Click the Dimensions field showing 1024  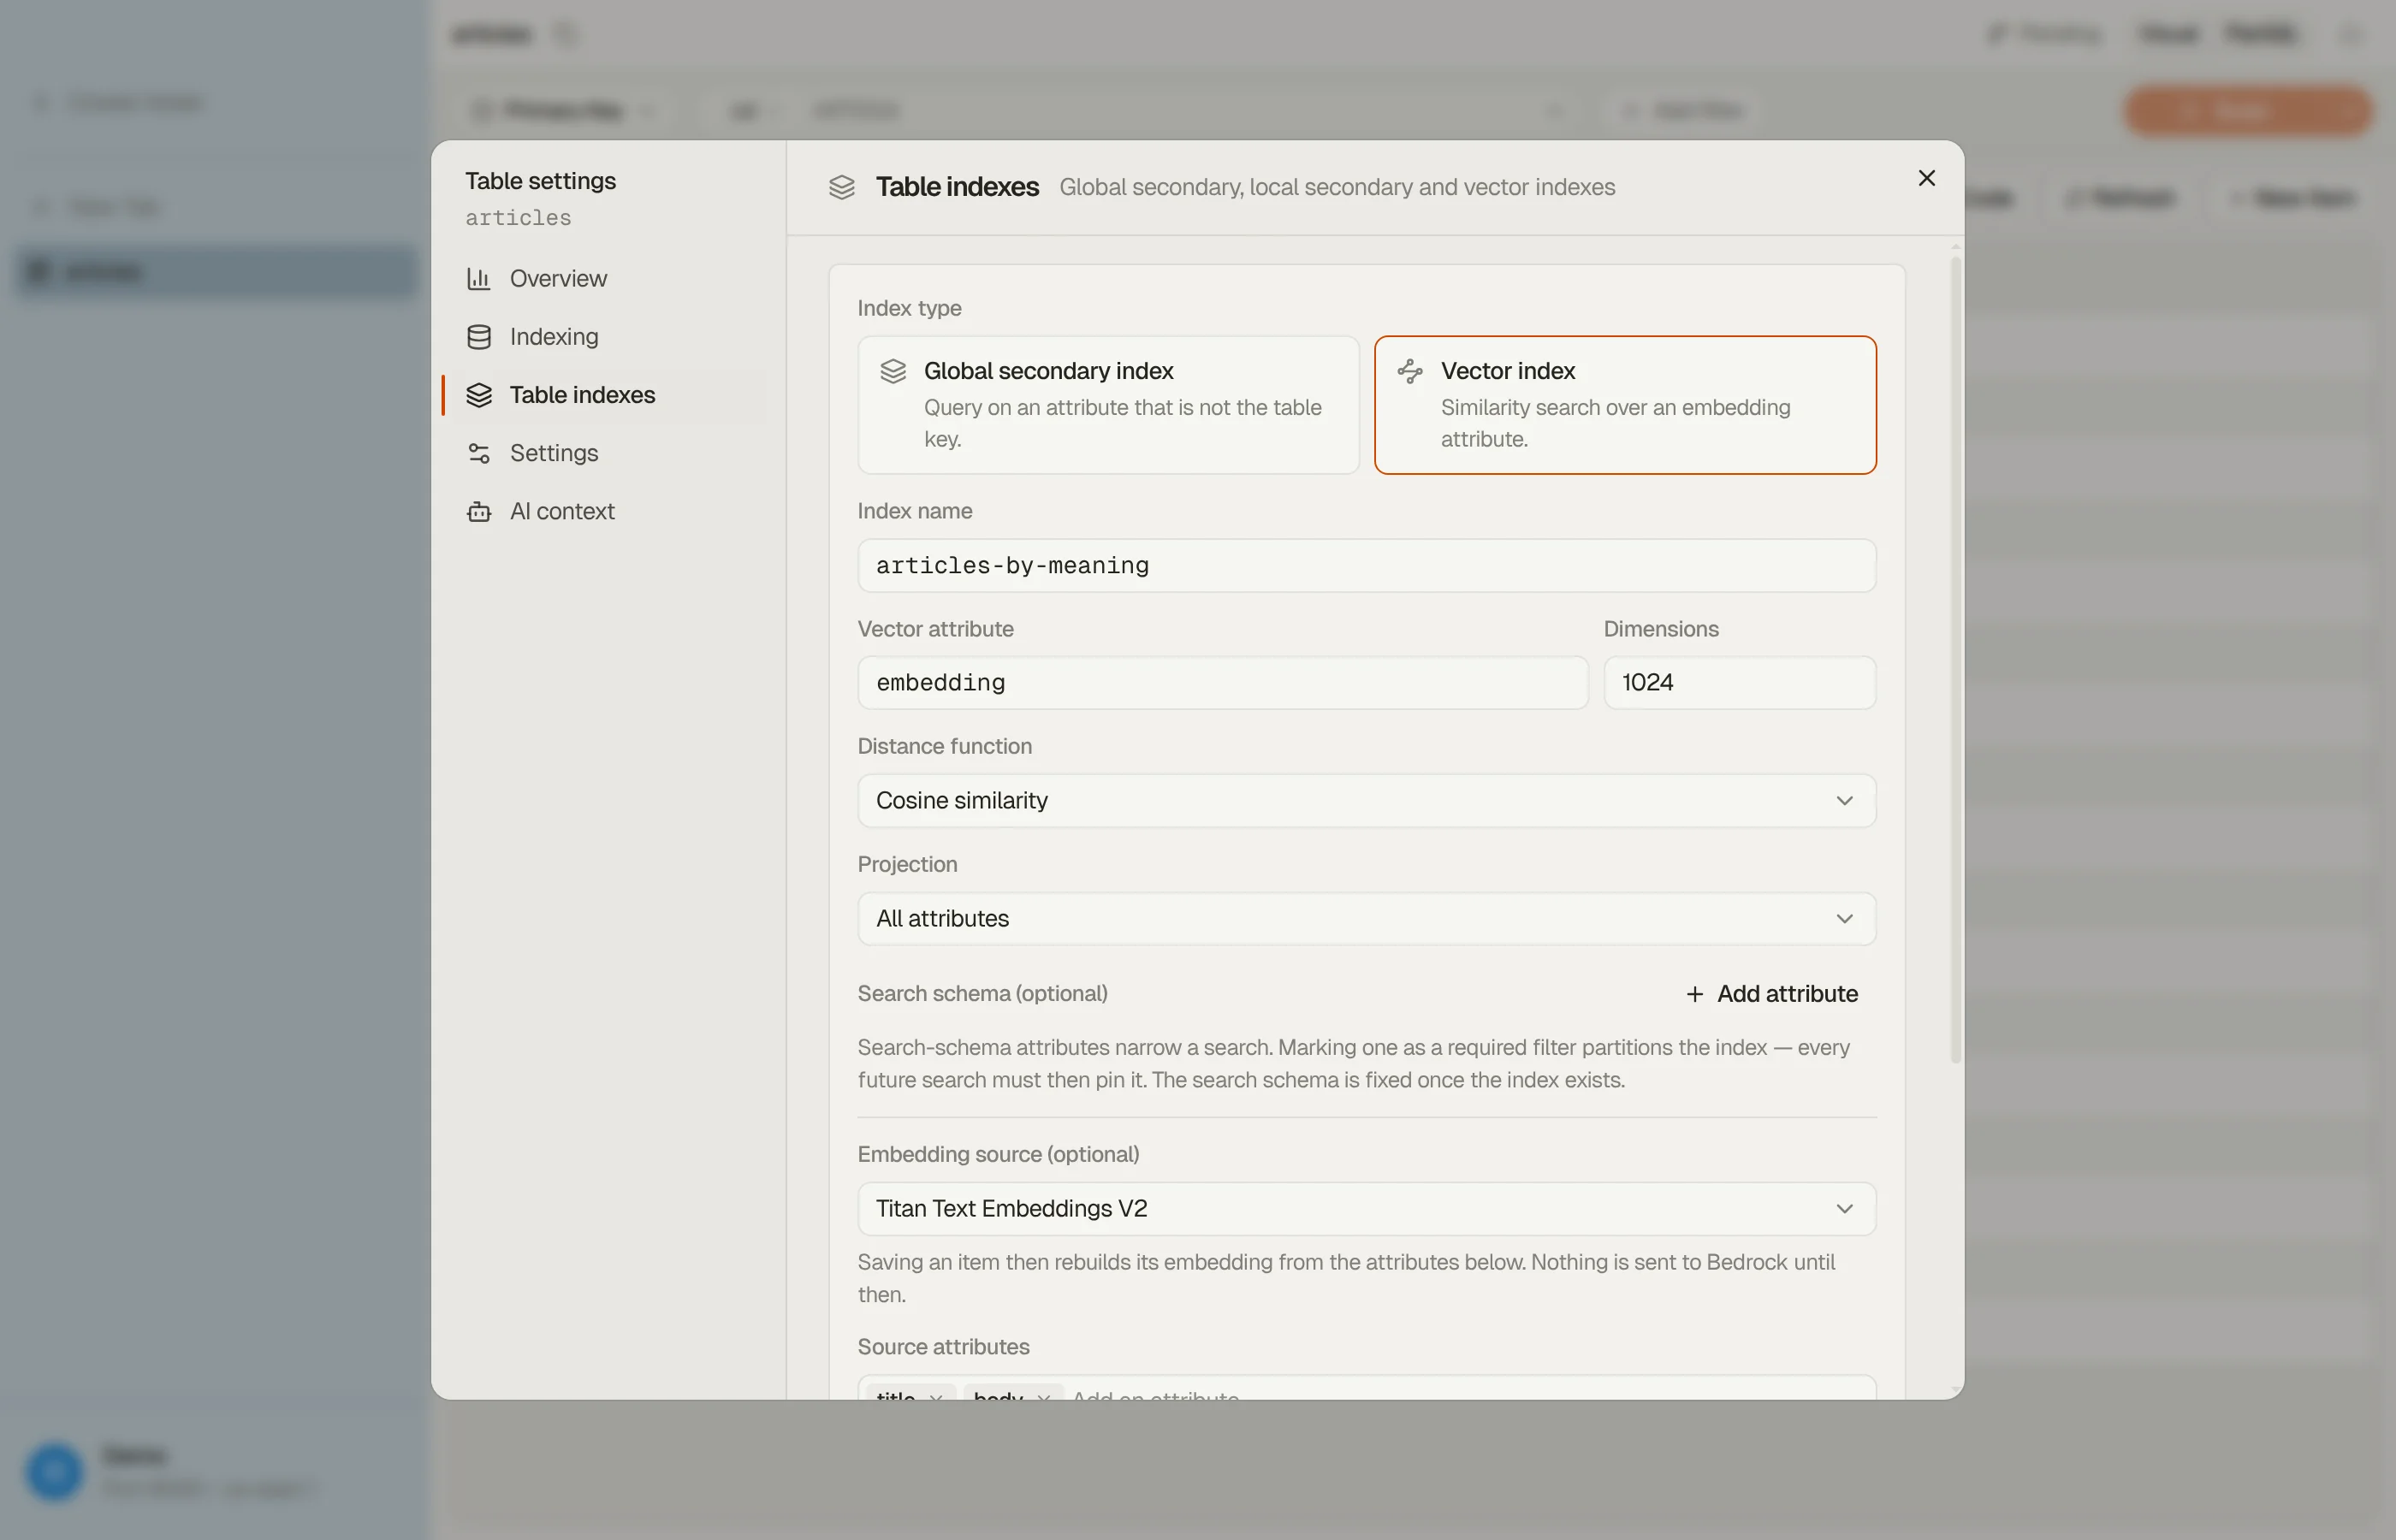(x=1740, y=682)
